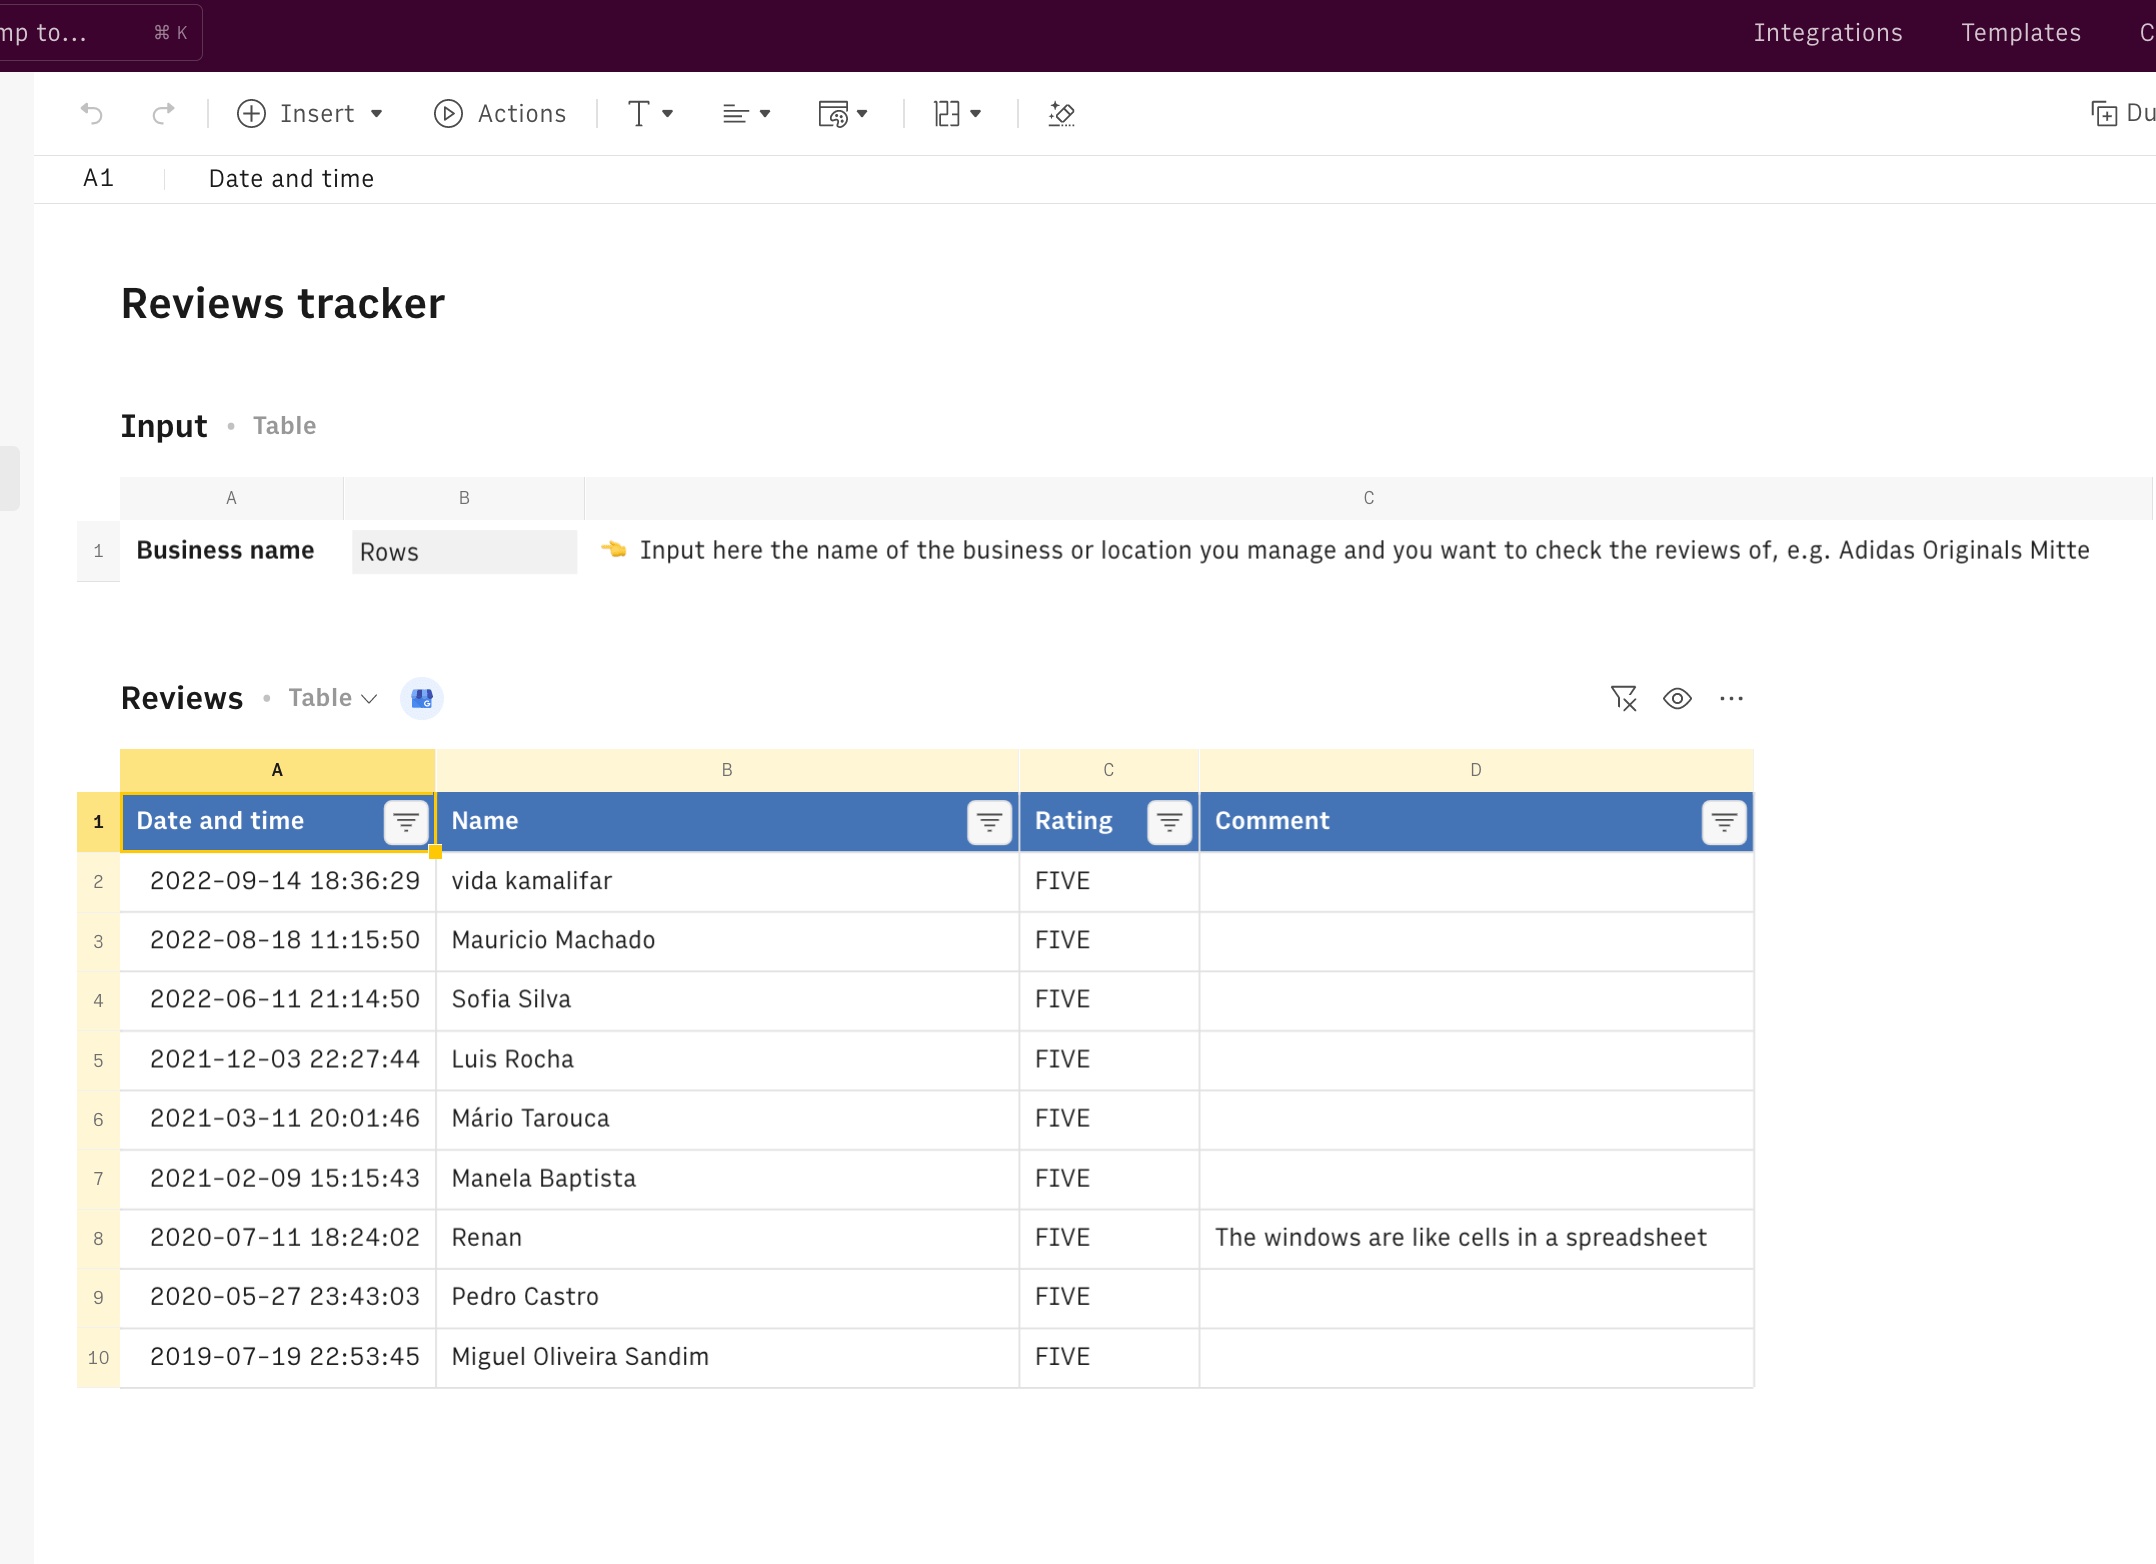This screenshot has height=1564, width=2156.
Task: Open the Templates menu
Action: [2021, 33]
